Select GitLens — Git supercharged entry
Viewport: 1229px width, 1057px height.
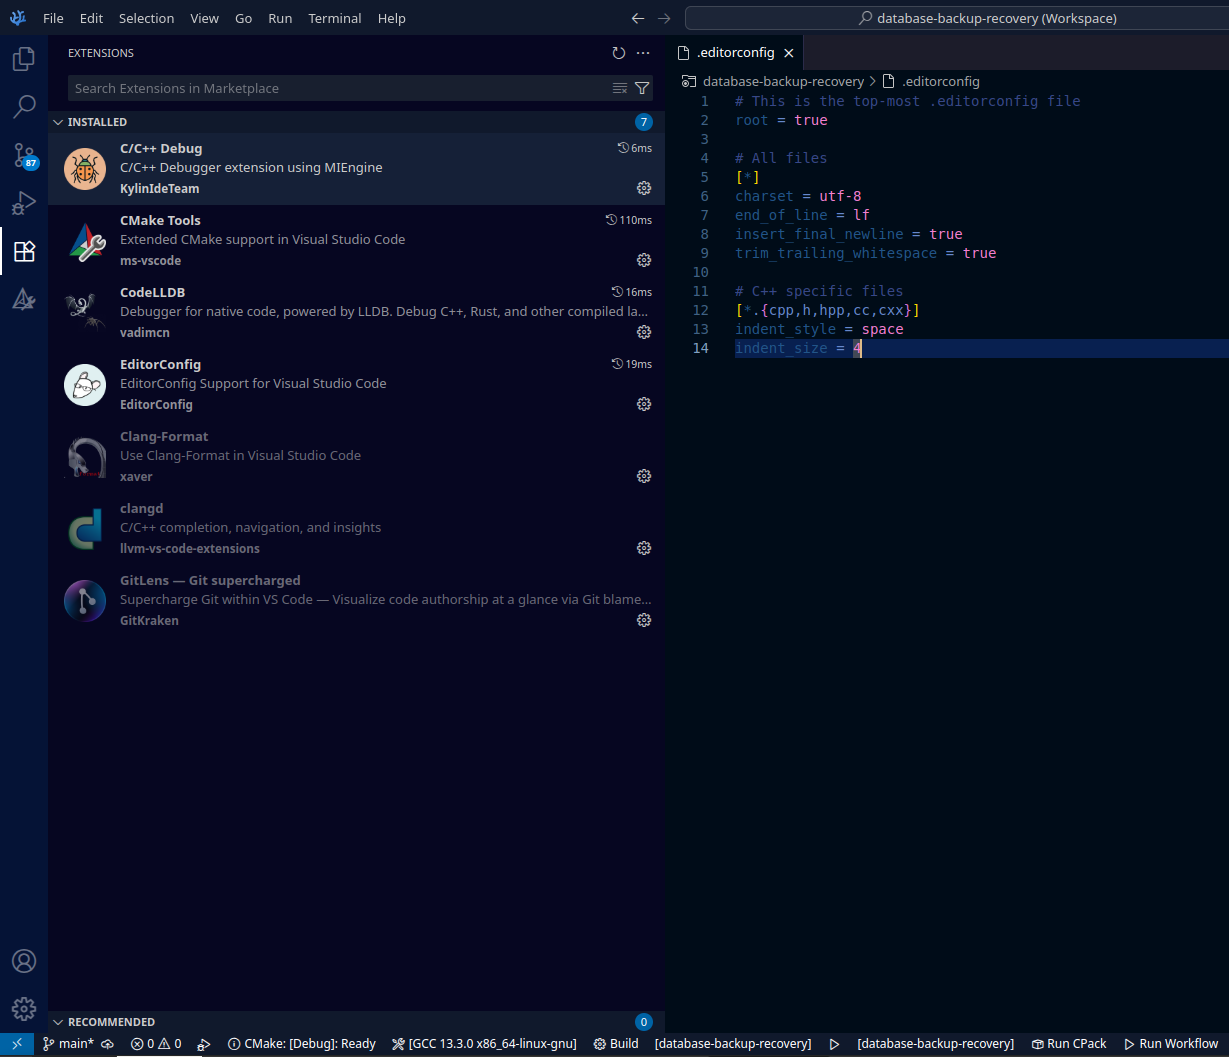356,600
